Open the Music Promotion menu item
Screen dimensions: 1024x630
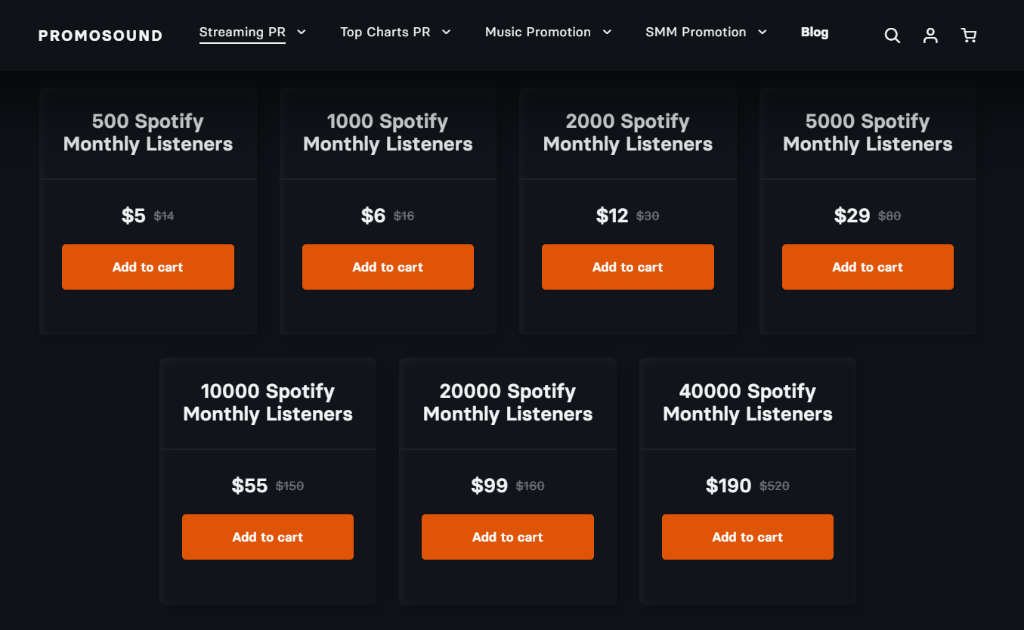[x=538, y=32]
